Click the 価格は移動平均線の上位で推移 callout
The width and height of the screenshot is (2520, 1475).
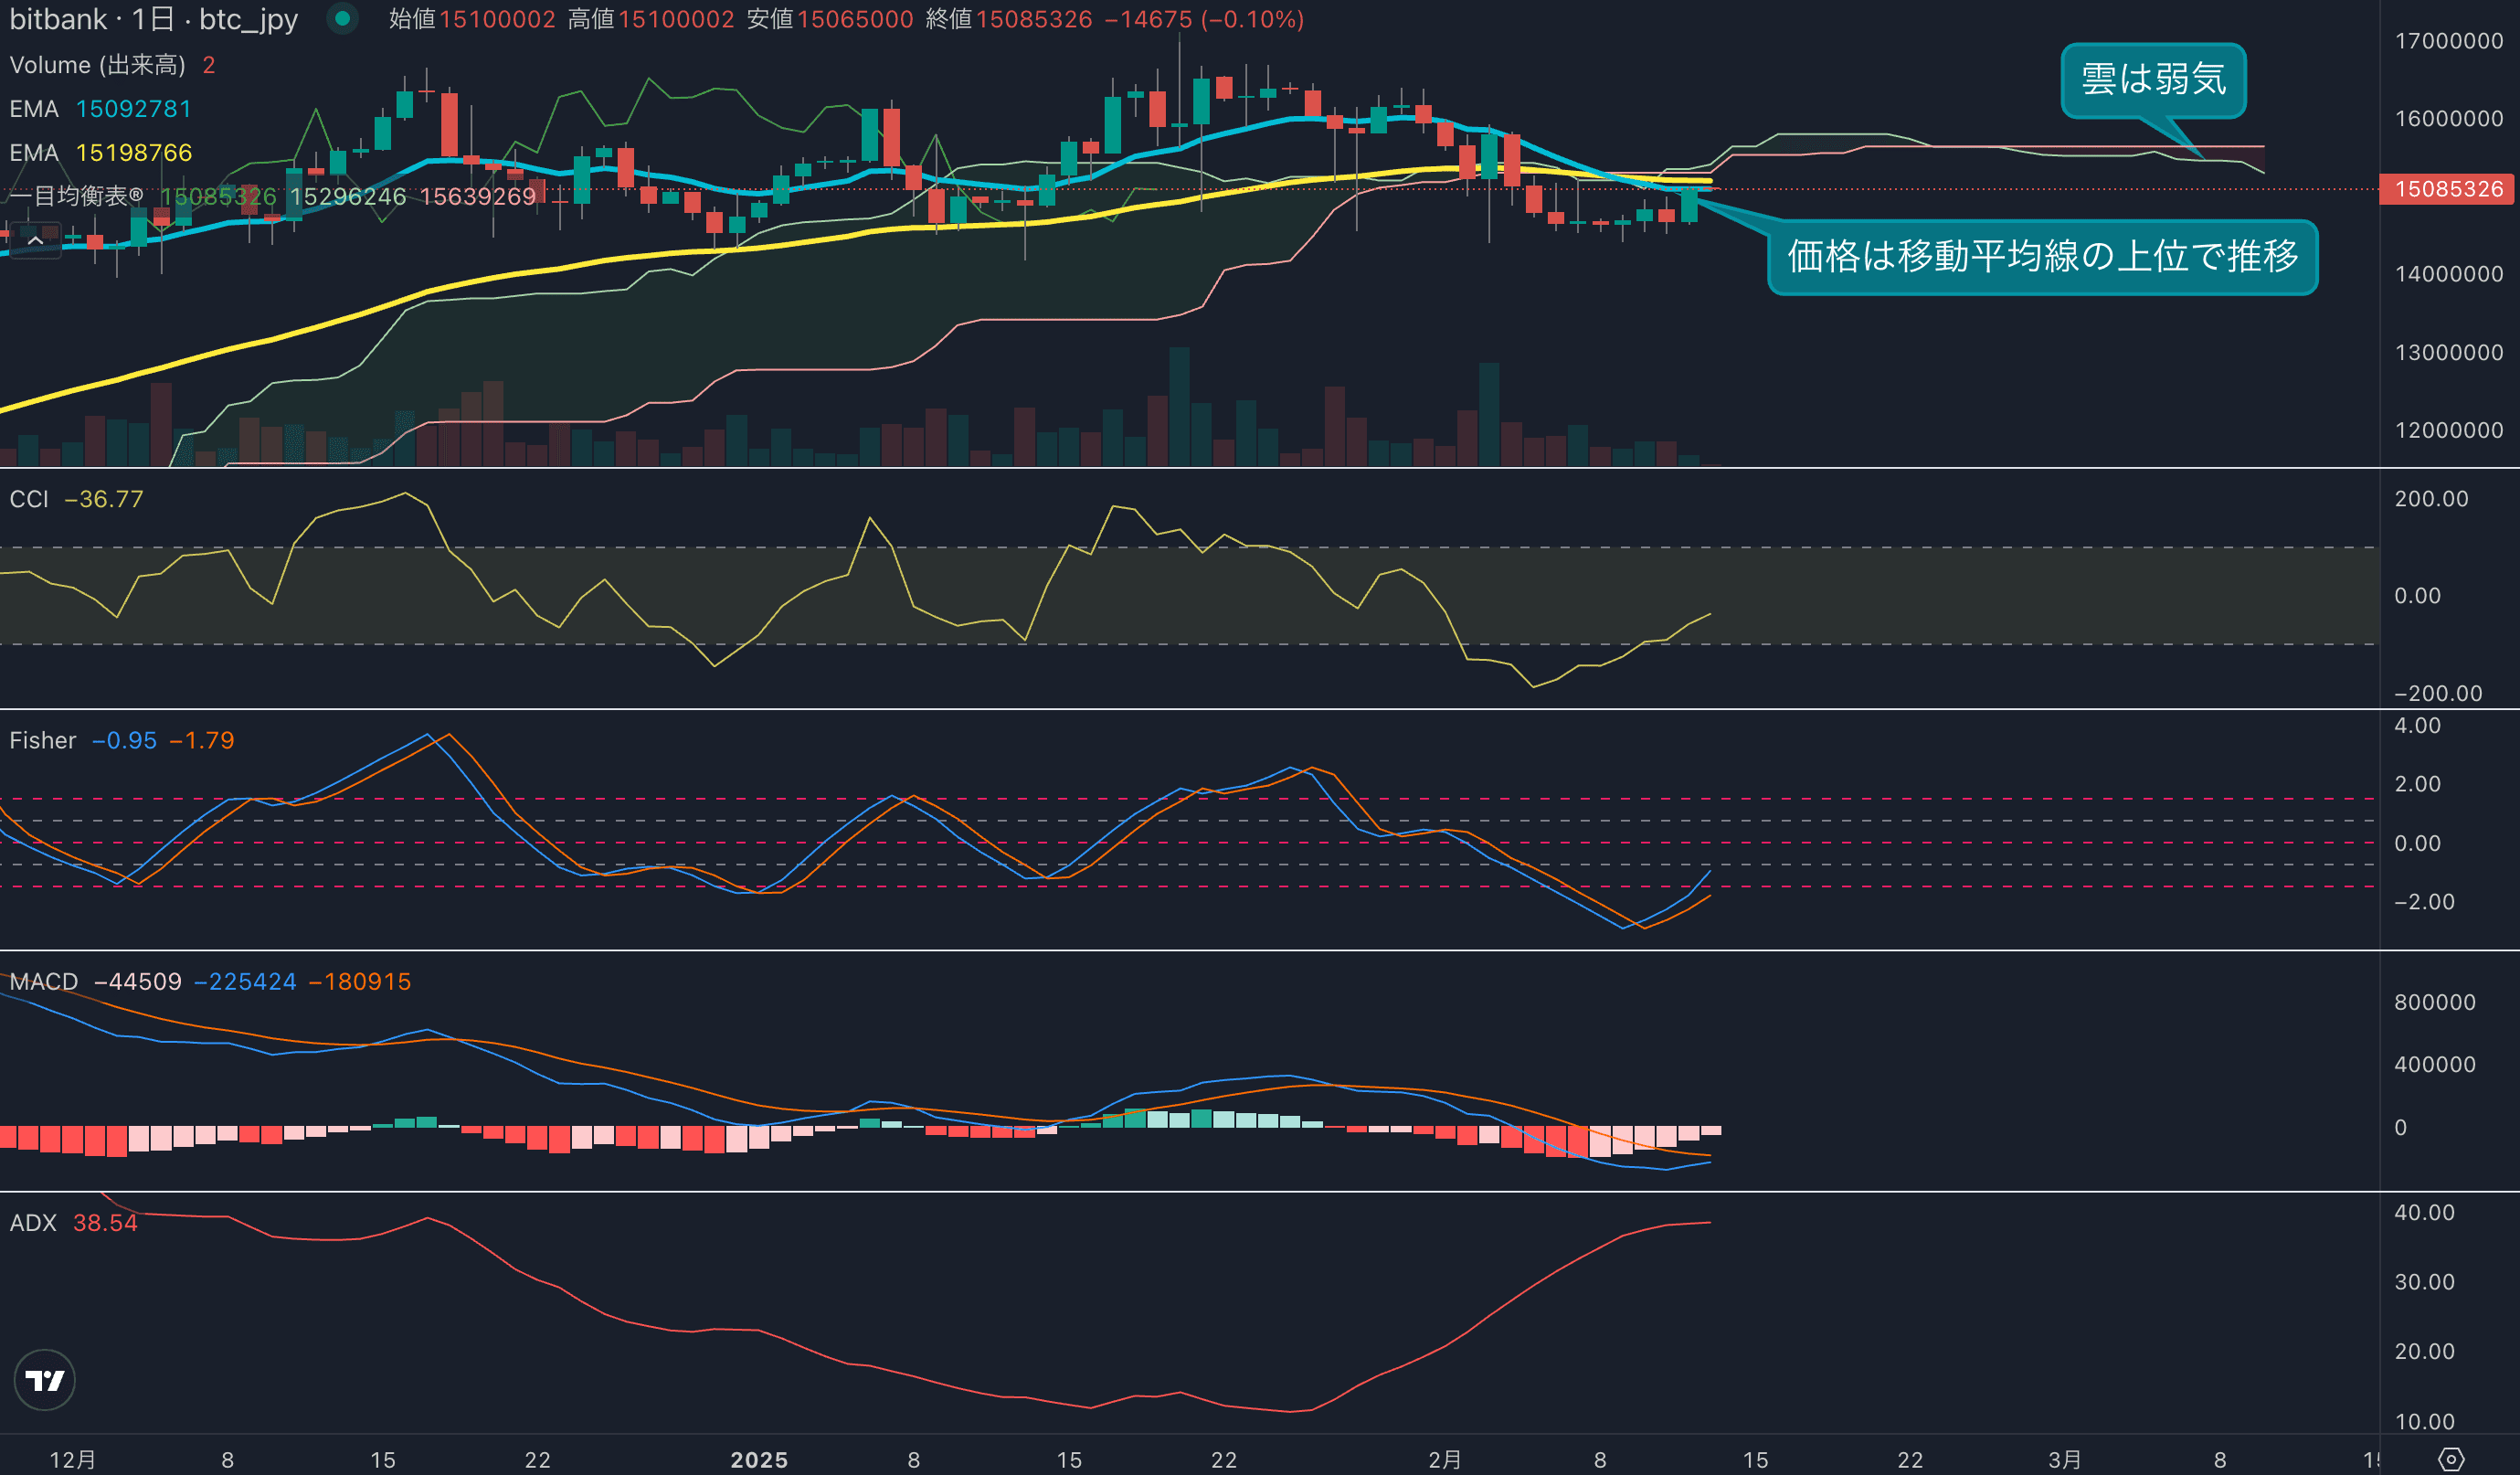[x=2042, y=257]
